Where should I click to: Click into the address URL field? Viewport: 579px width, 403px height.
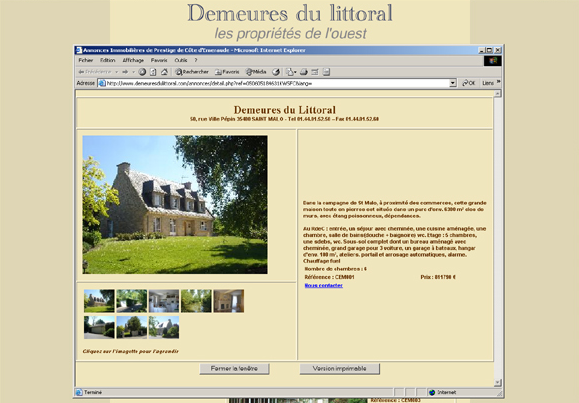tap(277, 83)
